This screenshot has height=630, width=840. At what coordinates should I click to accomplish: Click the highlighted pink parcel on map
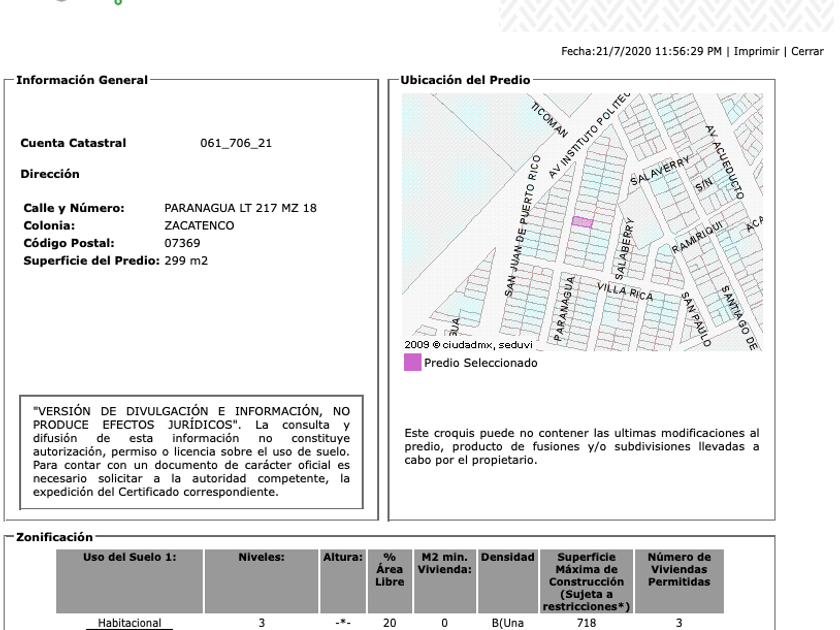point(582,222)
